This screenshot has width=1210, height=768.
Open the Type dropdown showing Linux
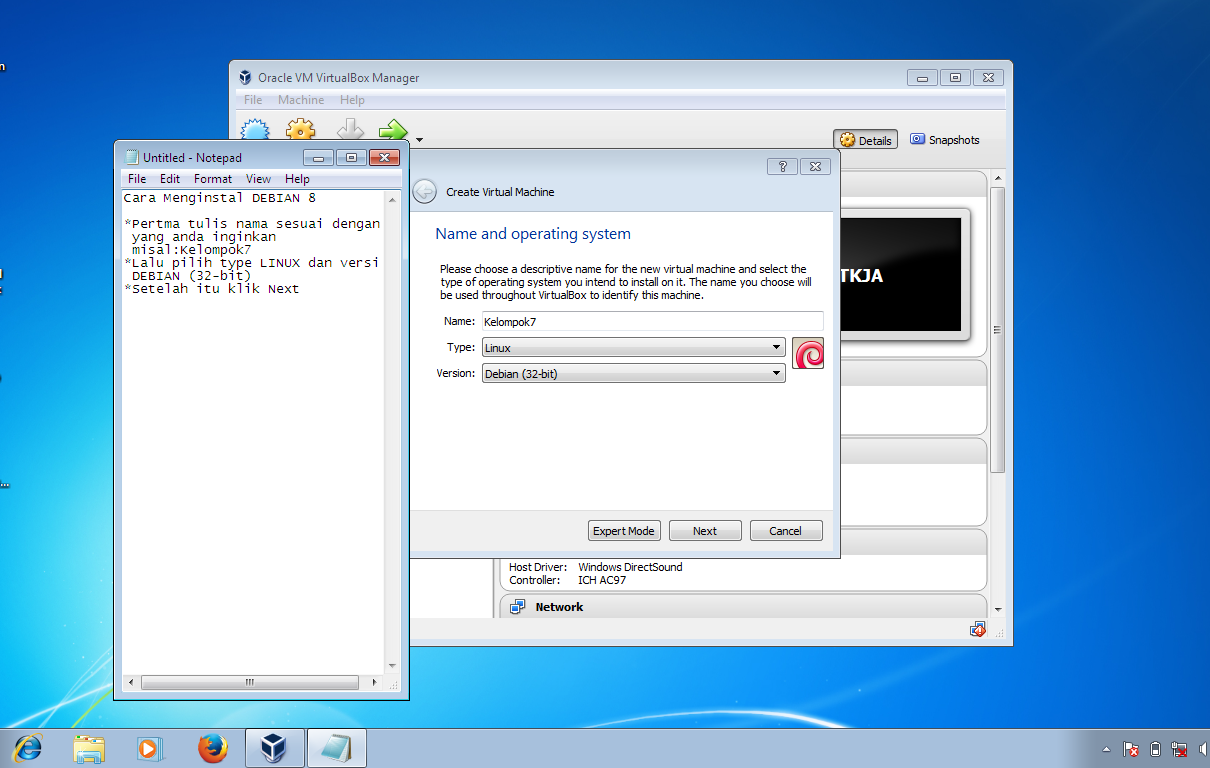pos(633,348)
